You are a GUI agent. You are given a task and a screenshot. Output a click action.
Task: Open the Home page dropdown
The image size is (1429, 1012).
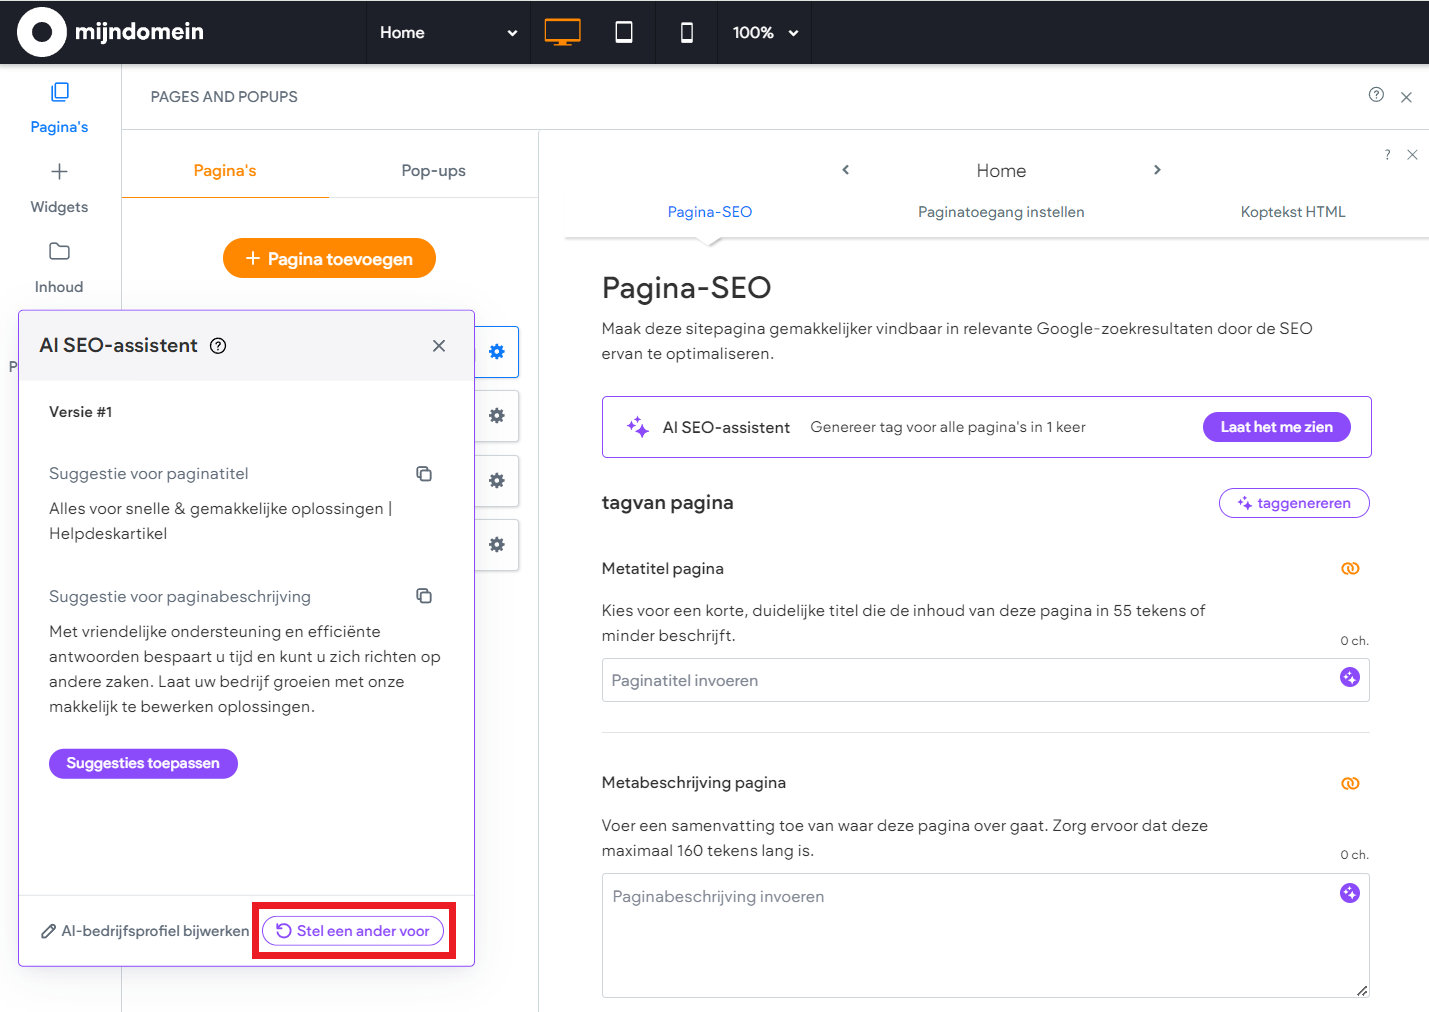[447, 32]
